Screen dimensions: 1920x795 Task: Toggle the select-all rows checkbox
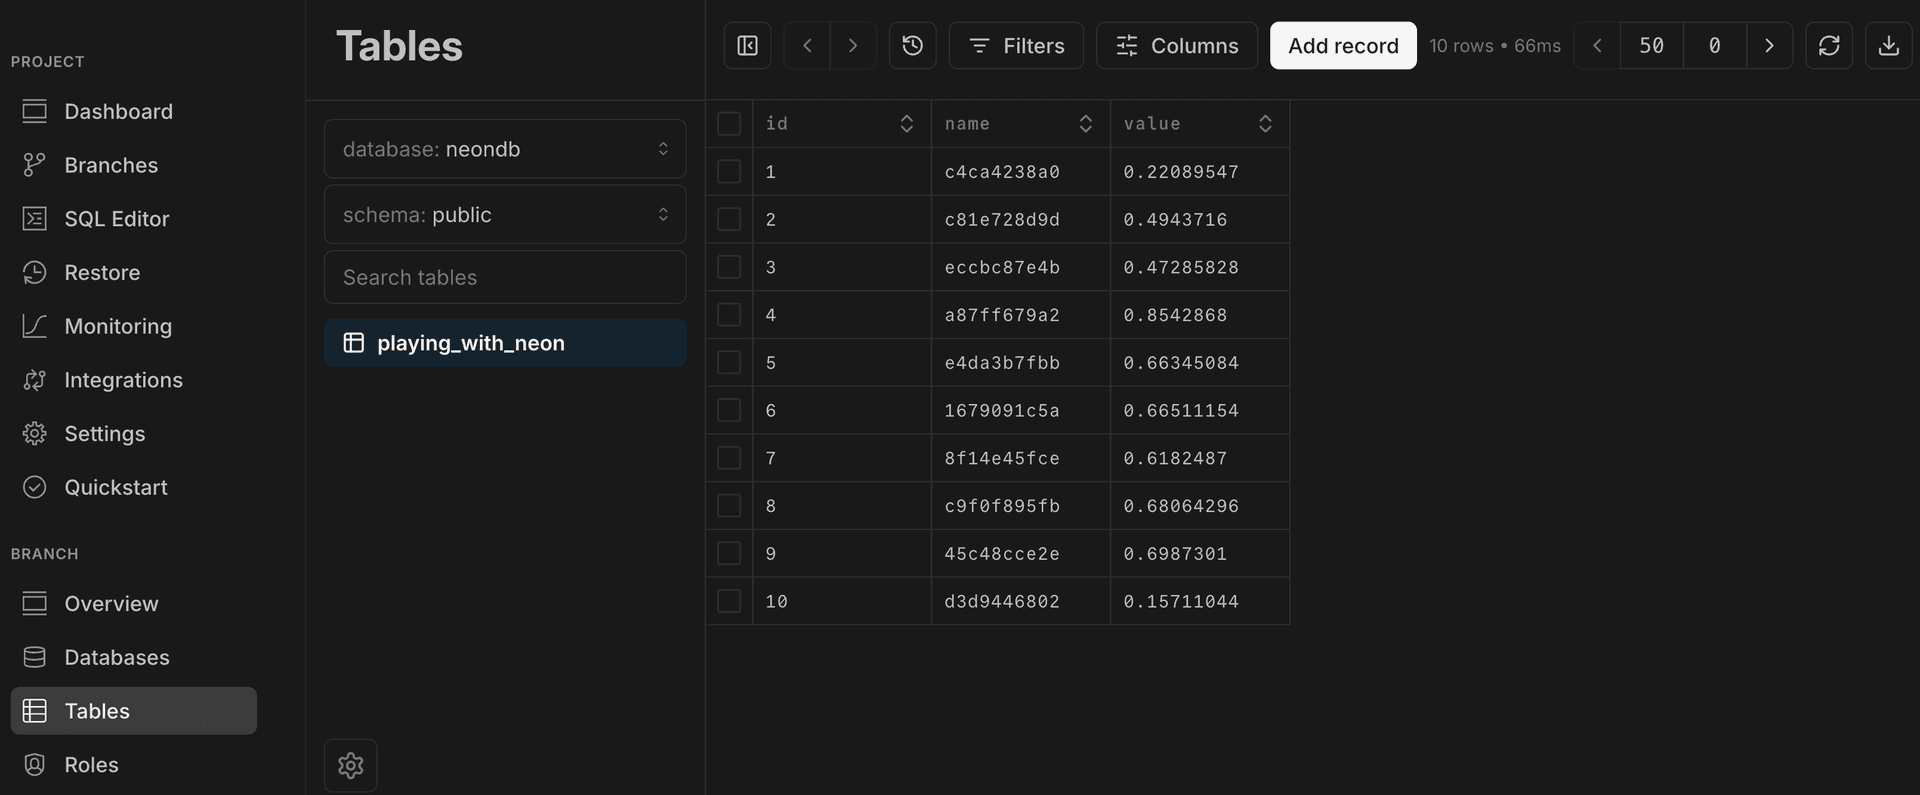point(729,124)
